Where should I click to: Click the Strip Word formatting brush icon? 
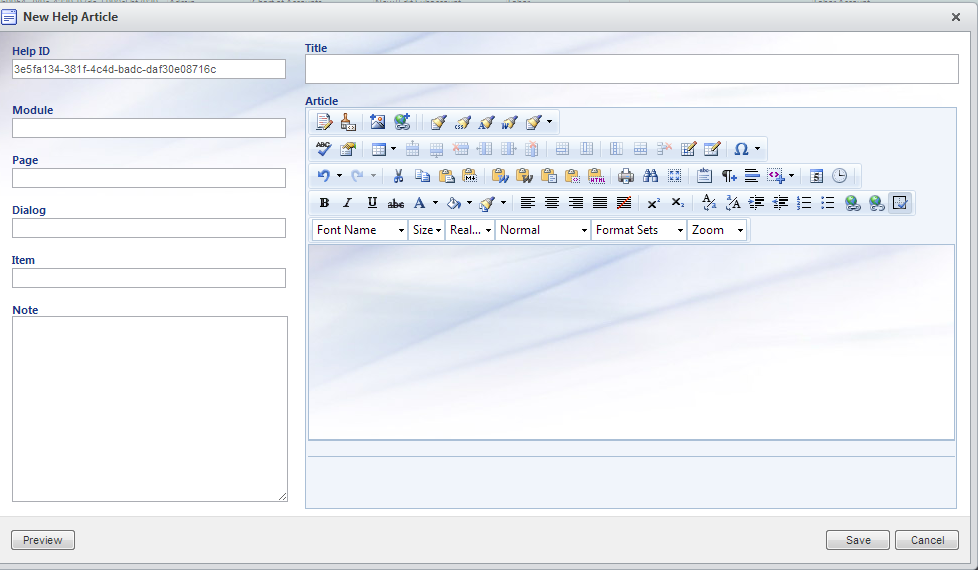click(510, 122)
